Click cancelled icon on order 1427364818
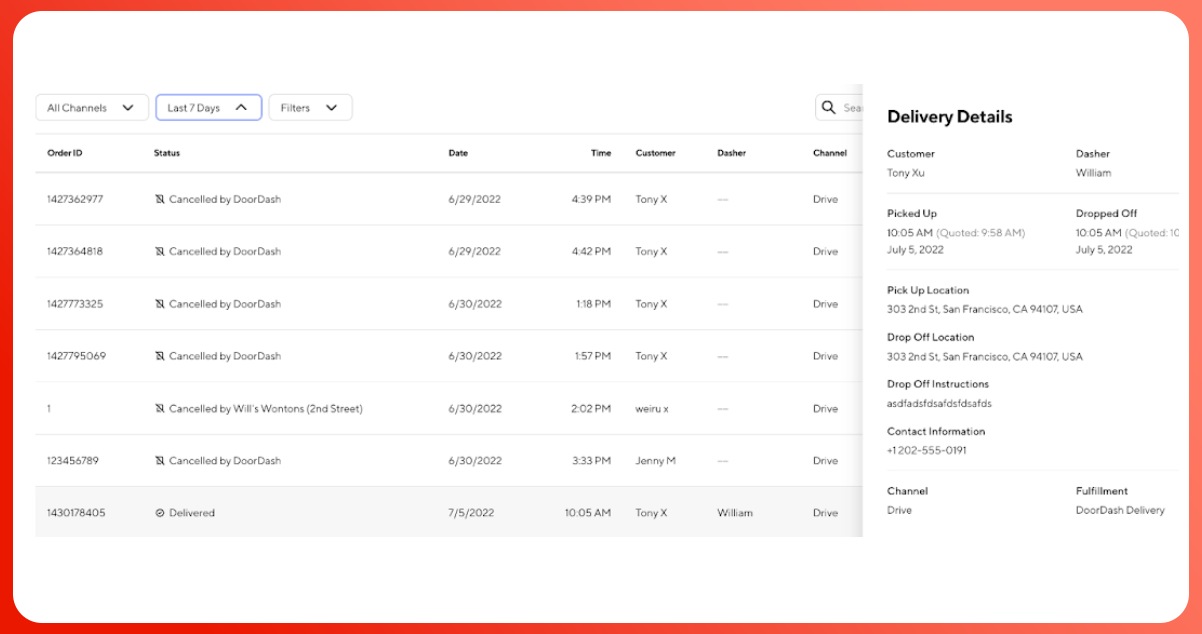Image resolution: width=1202 pixels, height=634 pixels. pyautogui.click(x=160, y=252)
